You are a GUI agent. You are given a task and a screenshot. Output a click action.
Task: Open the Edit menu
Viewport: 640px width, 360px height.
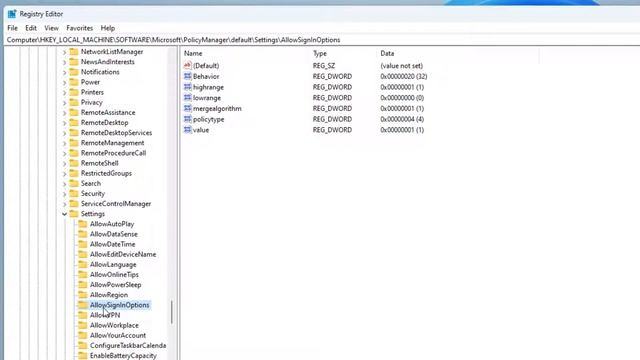click(31, 28)
